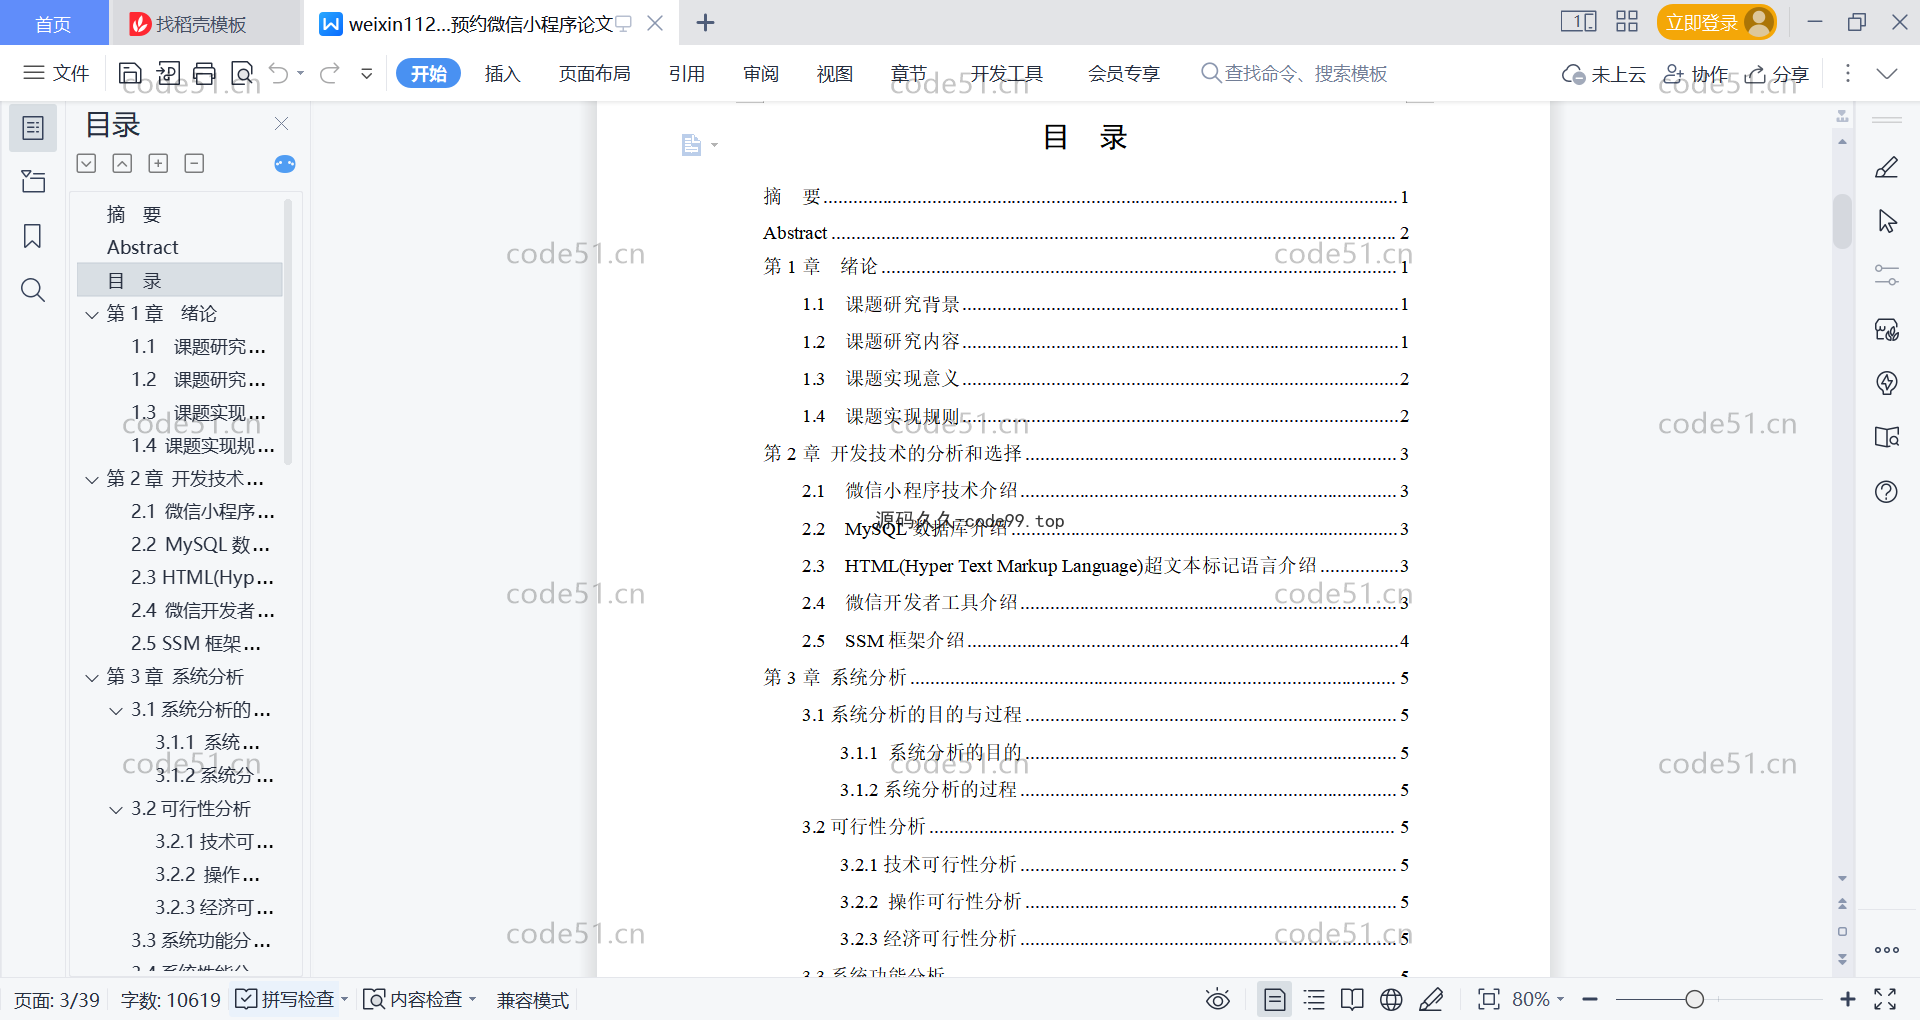The height and width of the screenshot is (1020, 1920).
Task: Switch to the 插入 ribbon tab
Action: click(x=502, y=73)
